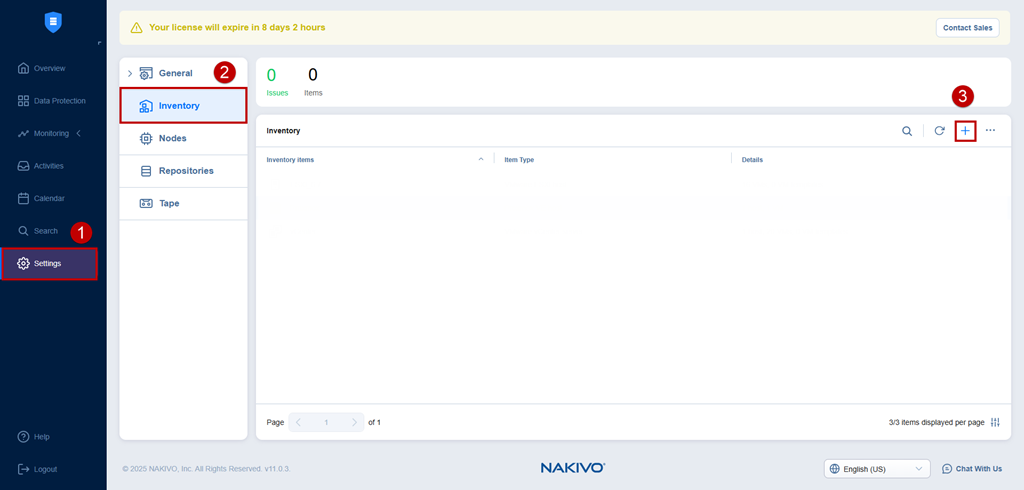Screen dimensions: 1024x490
Task: Click the General gear-window icon
Action: coord(146,73)
